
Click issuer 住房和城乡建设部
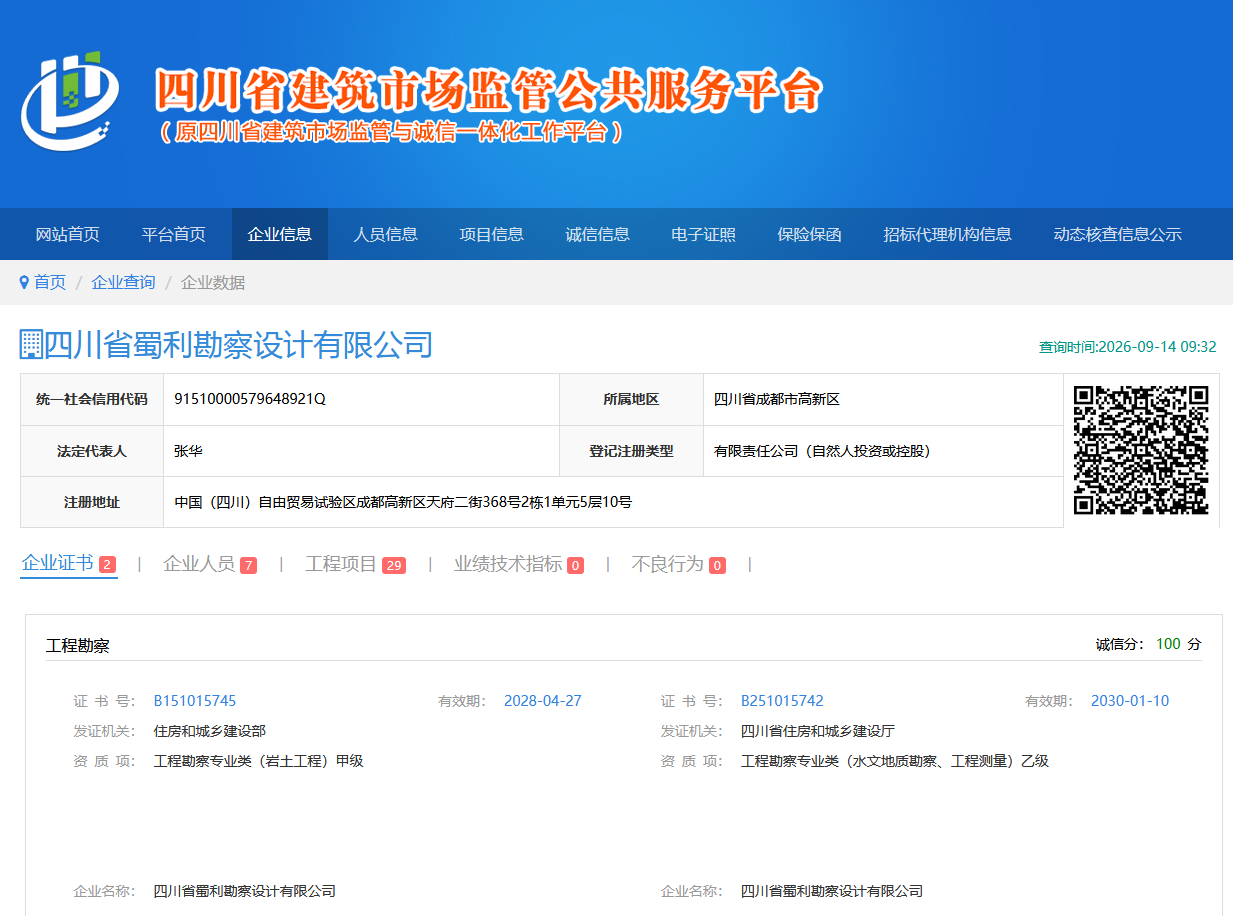[x=210, y=731]
